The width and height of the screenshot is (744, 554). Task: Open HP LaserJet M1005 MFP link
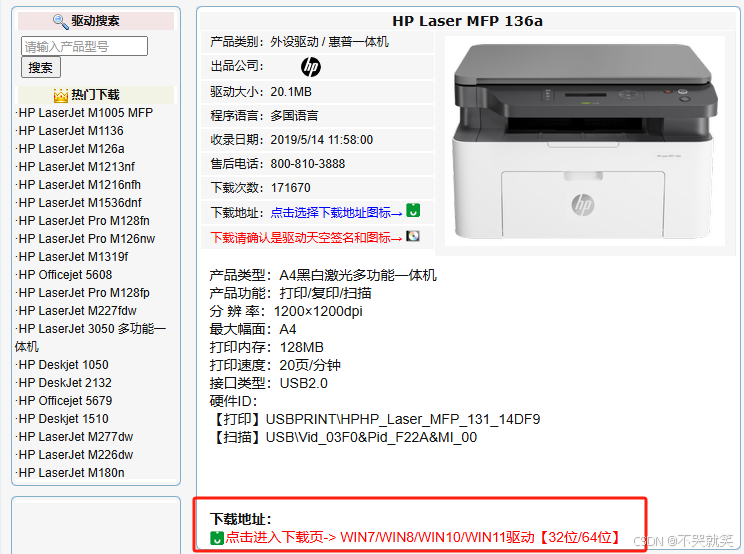(x=85, y=113)
